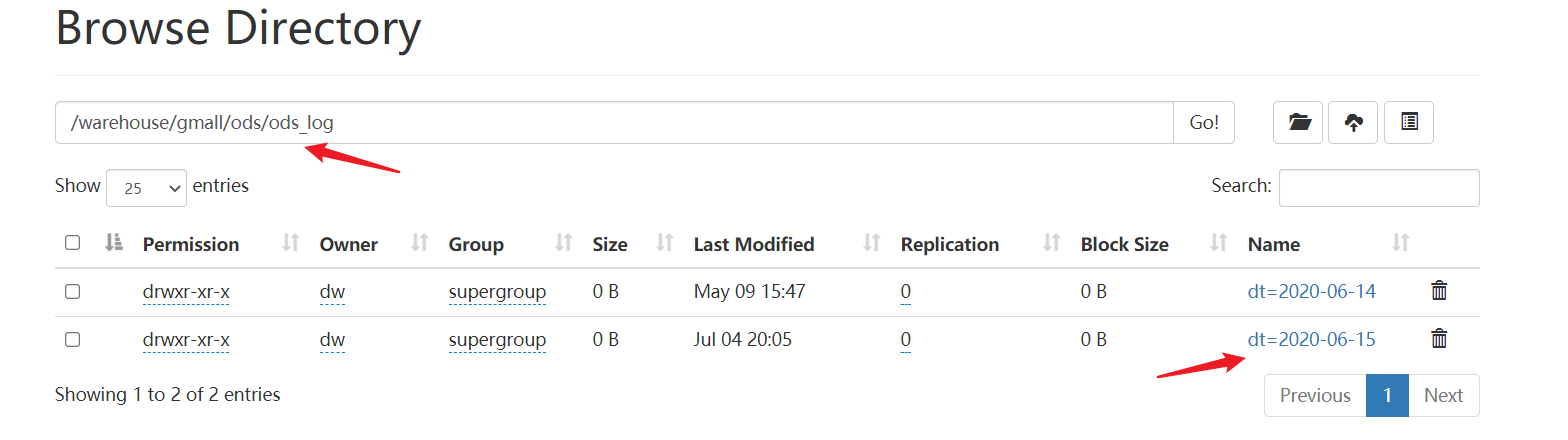Click the Previous pagination button
Viewport: 1568px width, 440px height.
point(1315,395)
